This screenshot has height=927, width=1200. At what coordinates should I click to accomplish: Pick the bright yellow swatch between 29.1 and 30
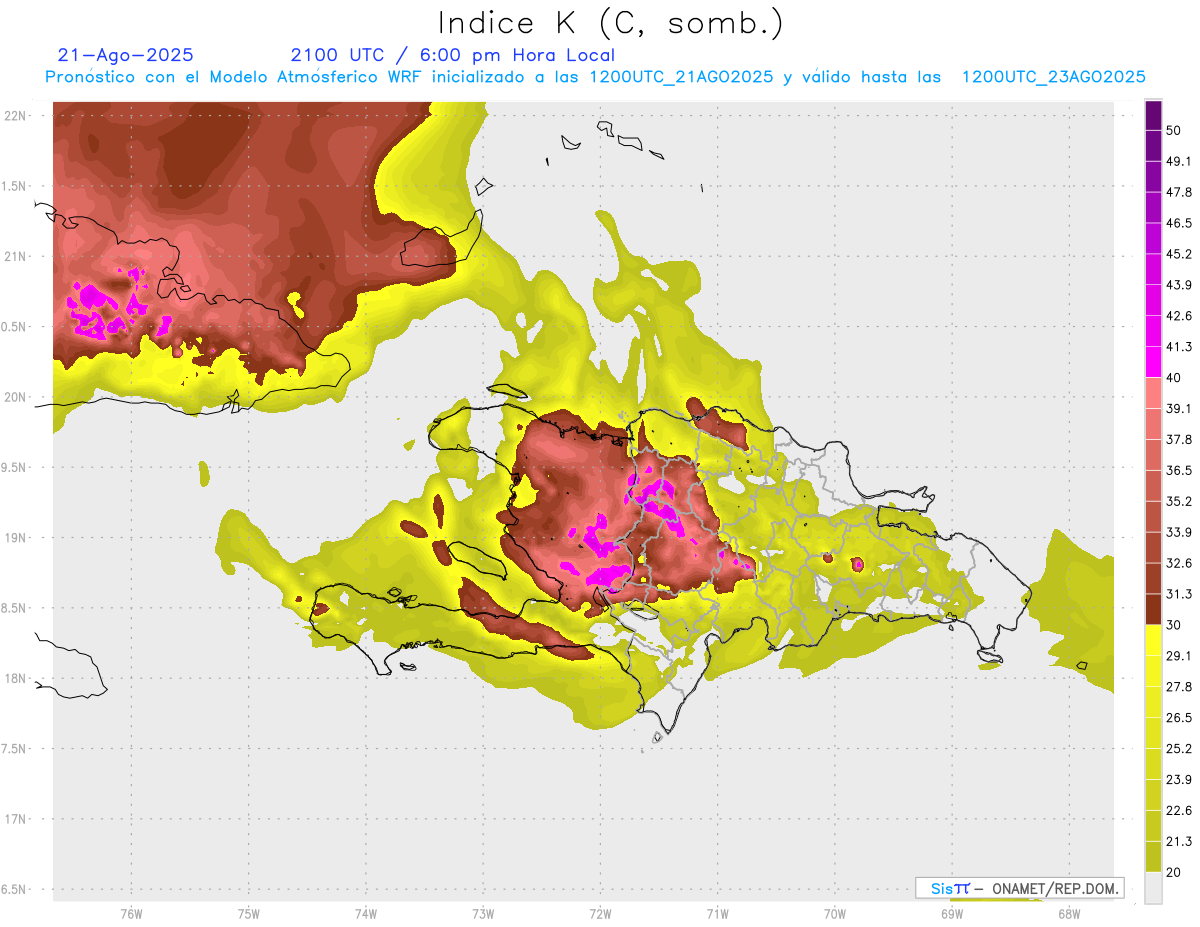[x=1154, y=640]
